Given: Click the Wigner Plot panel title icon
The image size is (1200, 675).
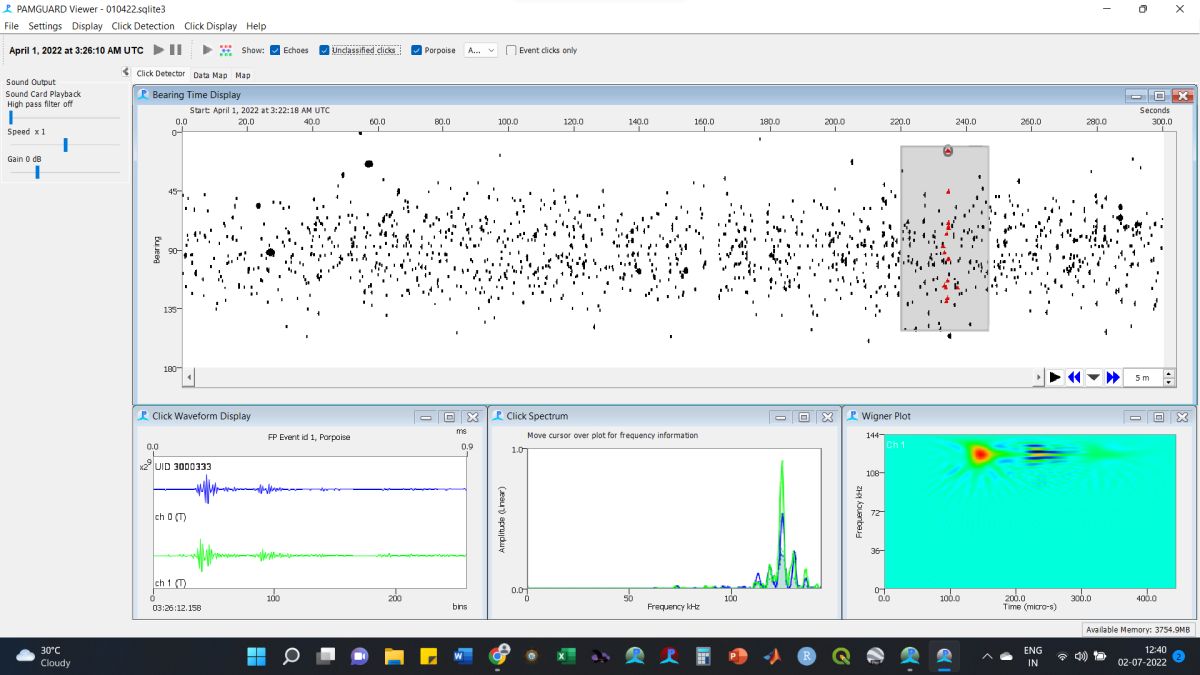Looking at the screenshot, I should 852,416.
